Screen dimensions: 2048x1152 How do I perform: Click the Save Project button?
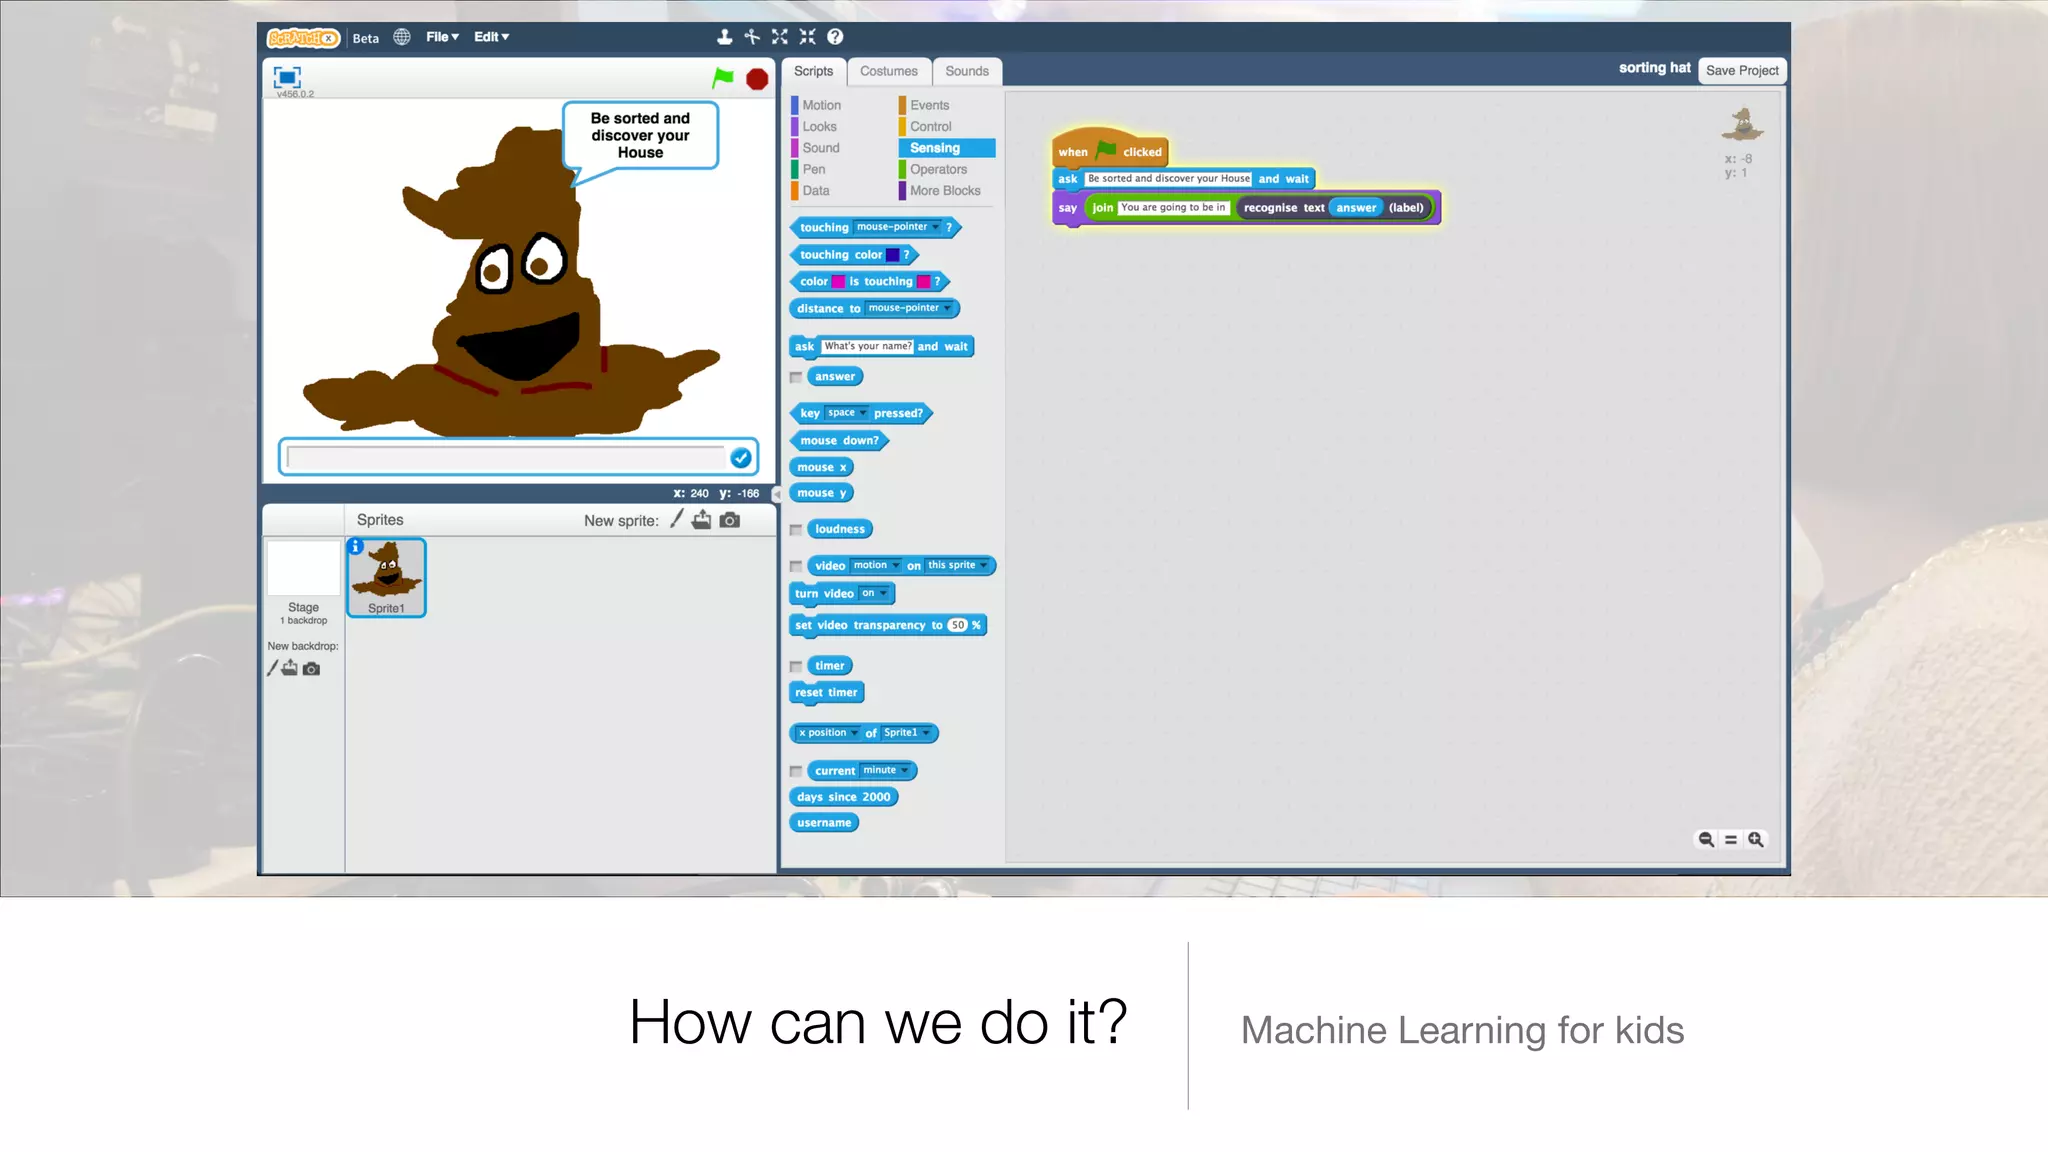tap(1742, 70)
